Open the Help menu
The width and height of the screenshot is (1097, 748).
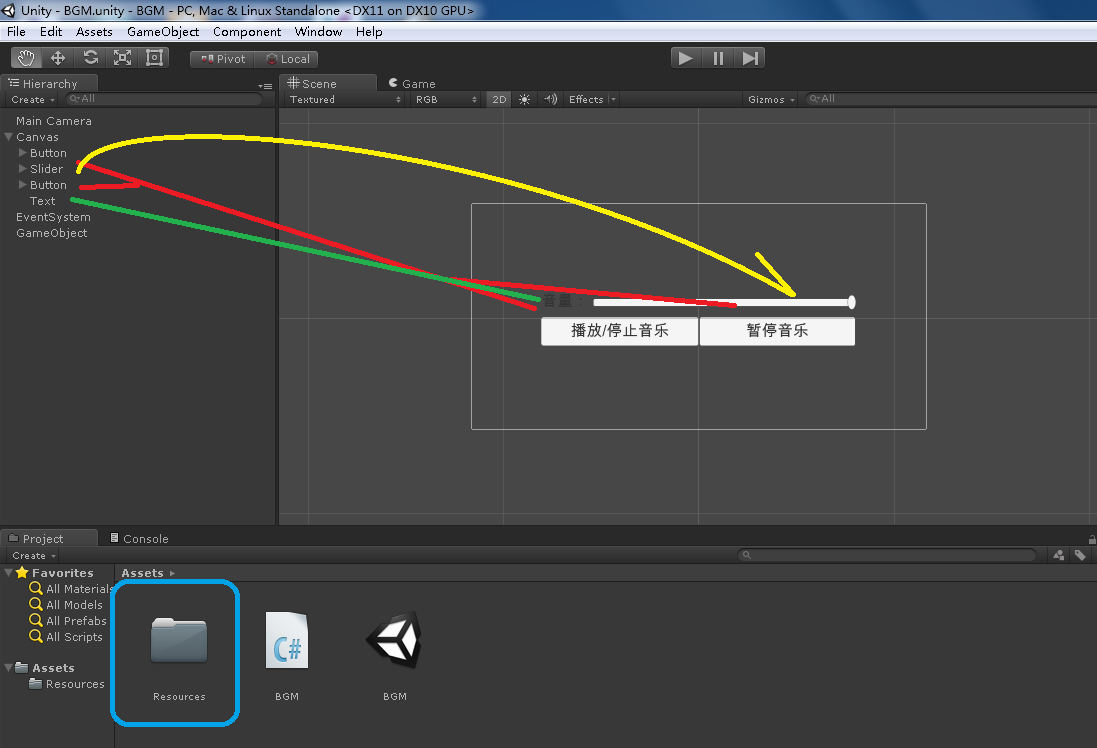(369, 31)
